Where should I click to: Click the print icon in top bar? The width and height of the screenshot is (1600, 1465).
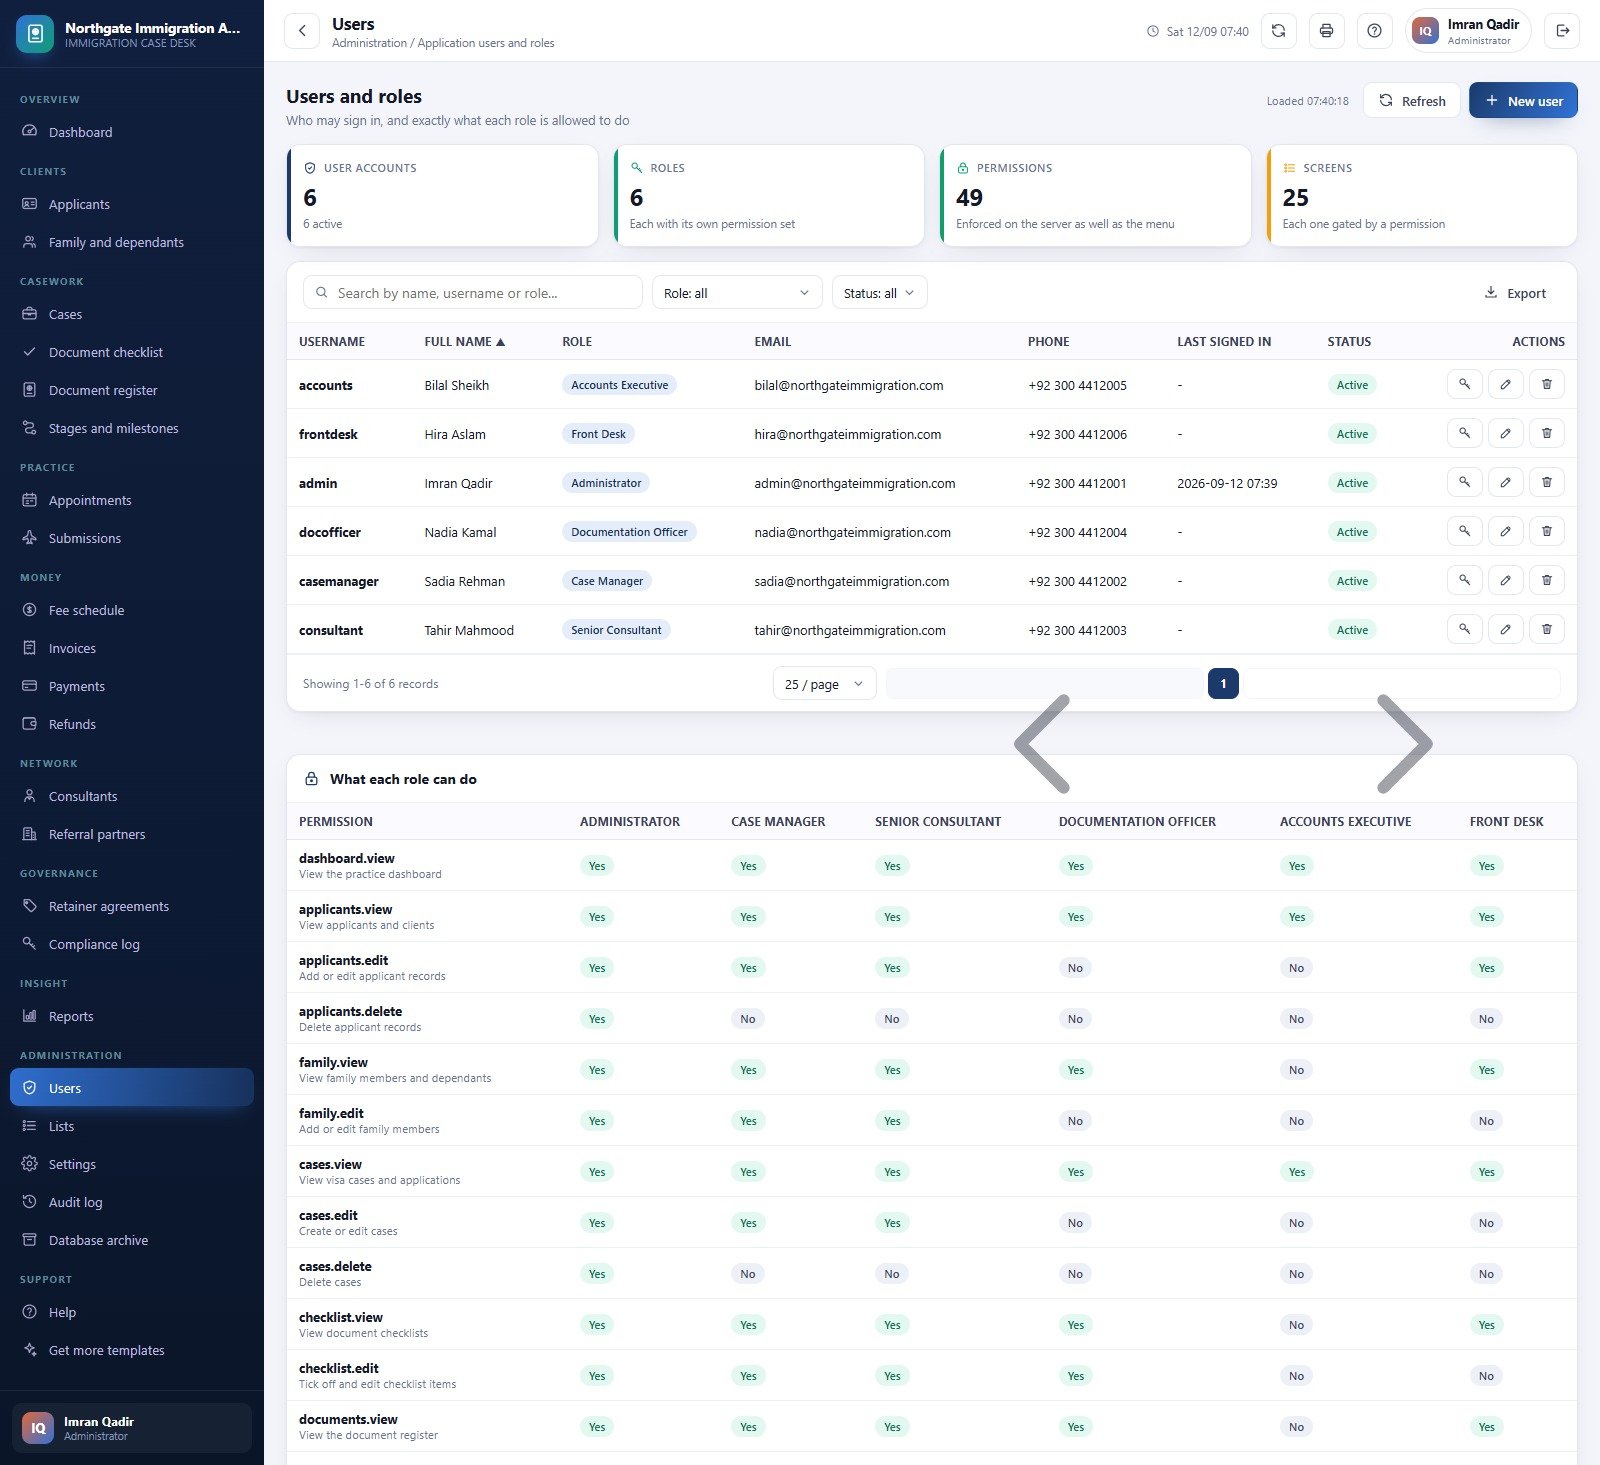click(x=1326, y=31)
